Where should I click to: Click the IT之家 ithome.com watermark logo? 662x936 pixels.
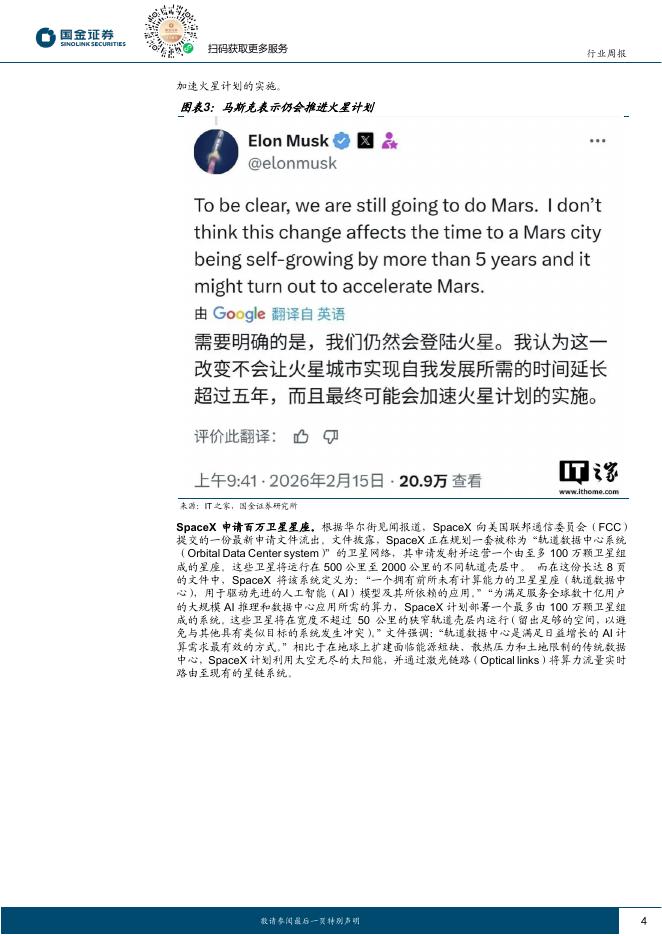pyautogui.click(x=589, y=478)
